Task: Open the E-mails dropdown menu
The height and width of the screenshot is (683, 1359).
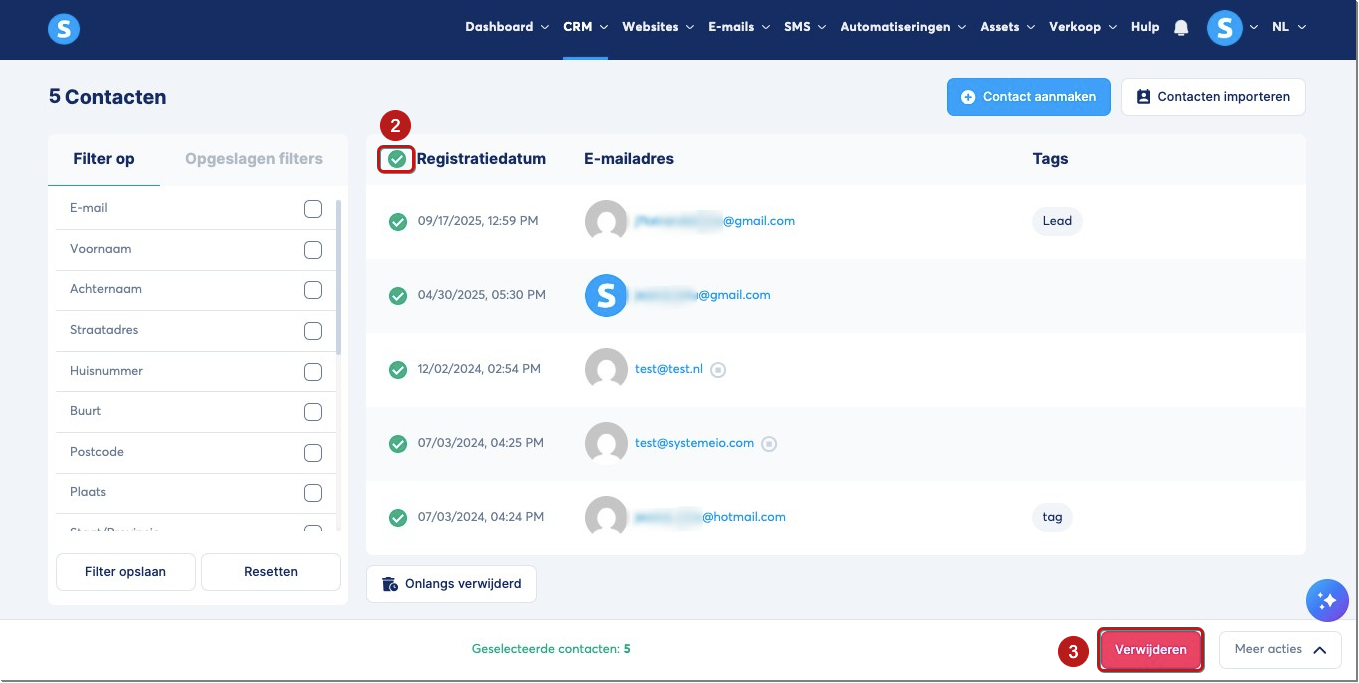Action: (739, 28)
